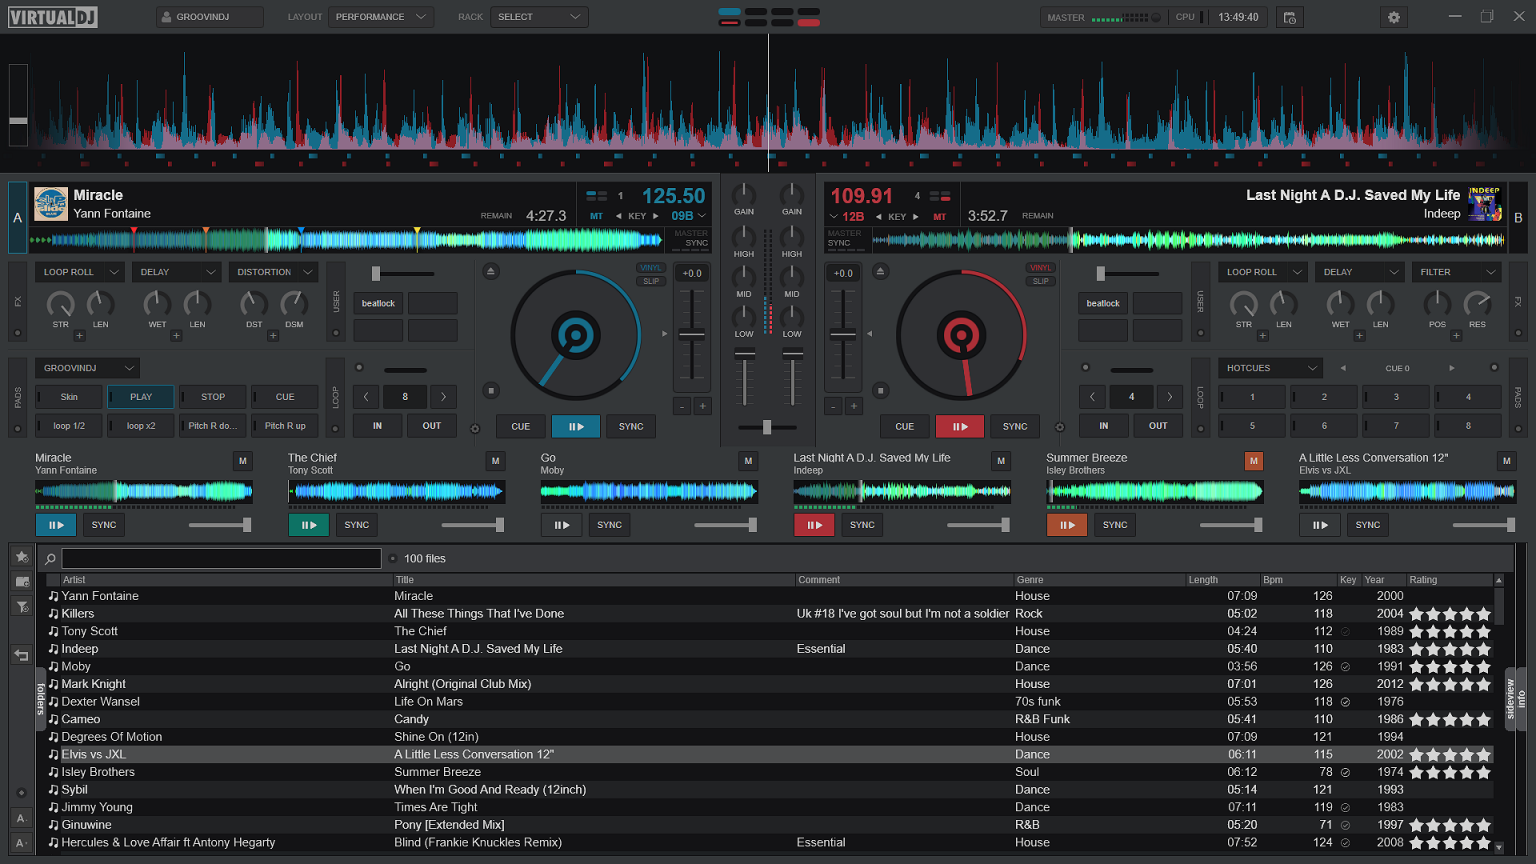Expand deck A DISTORTION effect dropdown
The height and width of the screenshot is (864, 1536).
pos(274,272)
